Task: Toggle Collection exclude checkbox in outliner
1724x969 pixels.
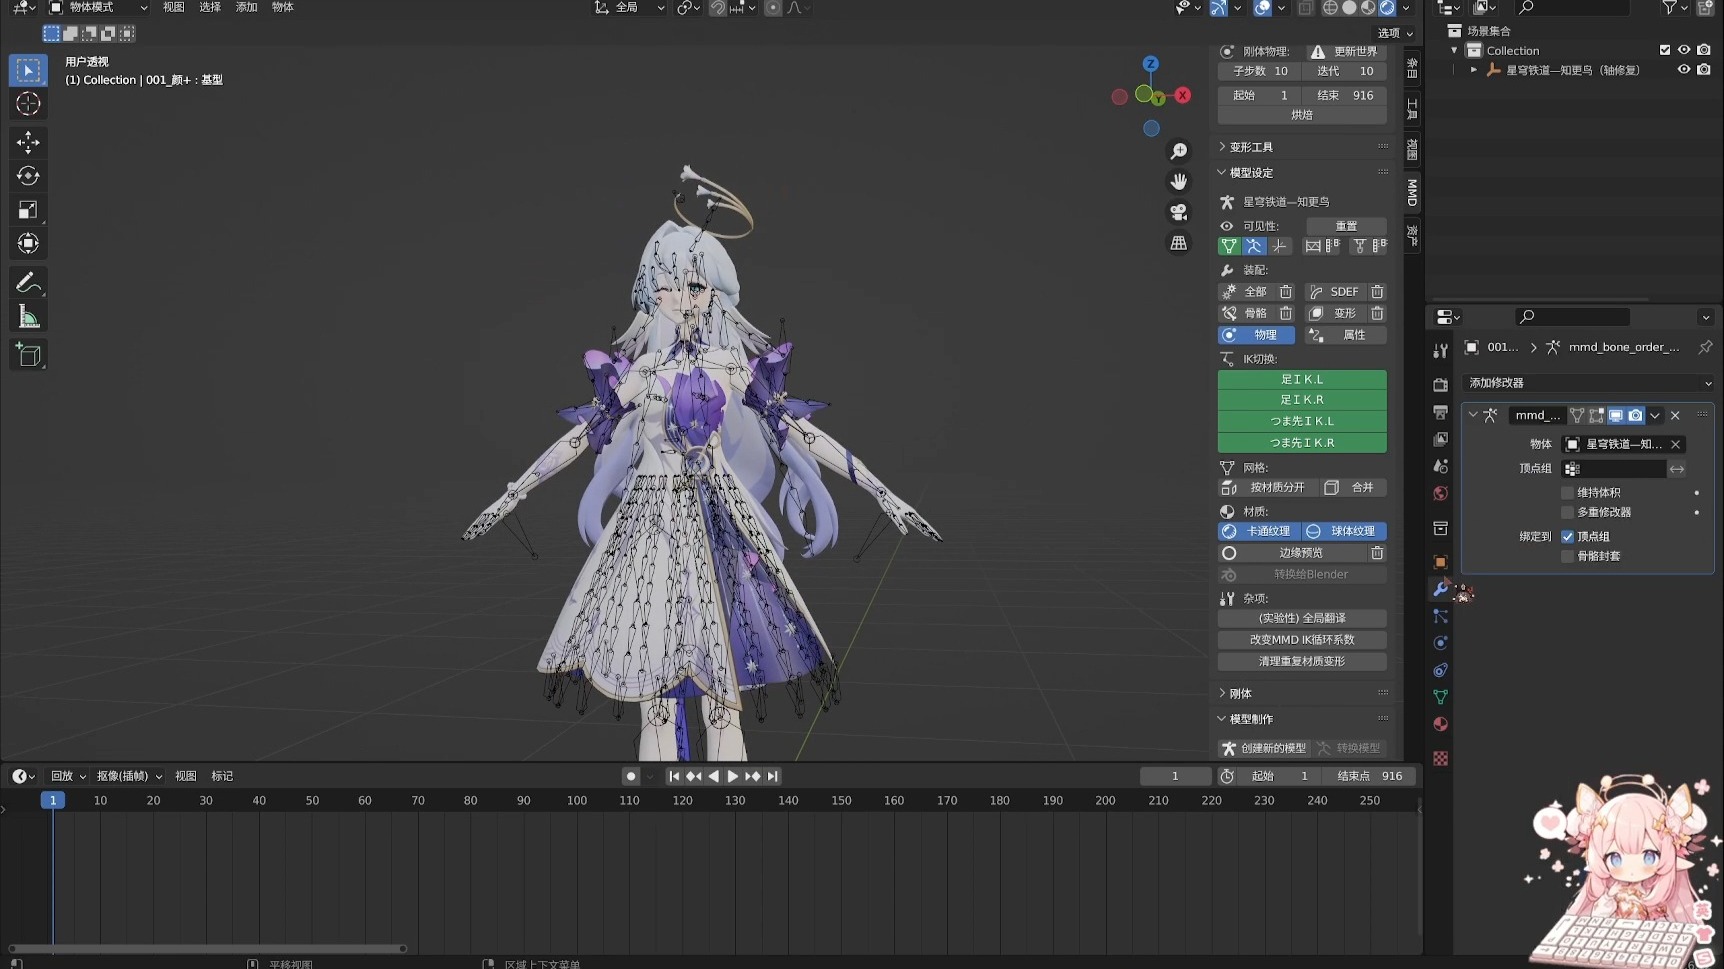Action: [1665, 51]
